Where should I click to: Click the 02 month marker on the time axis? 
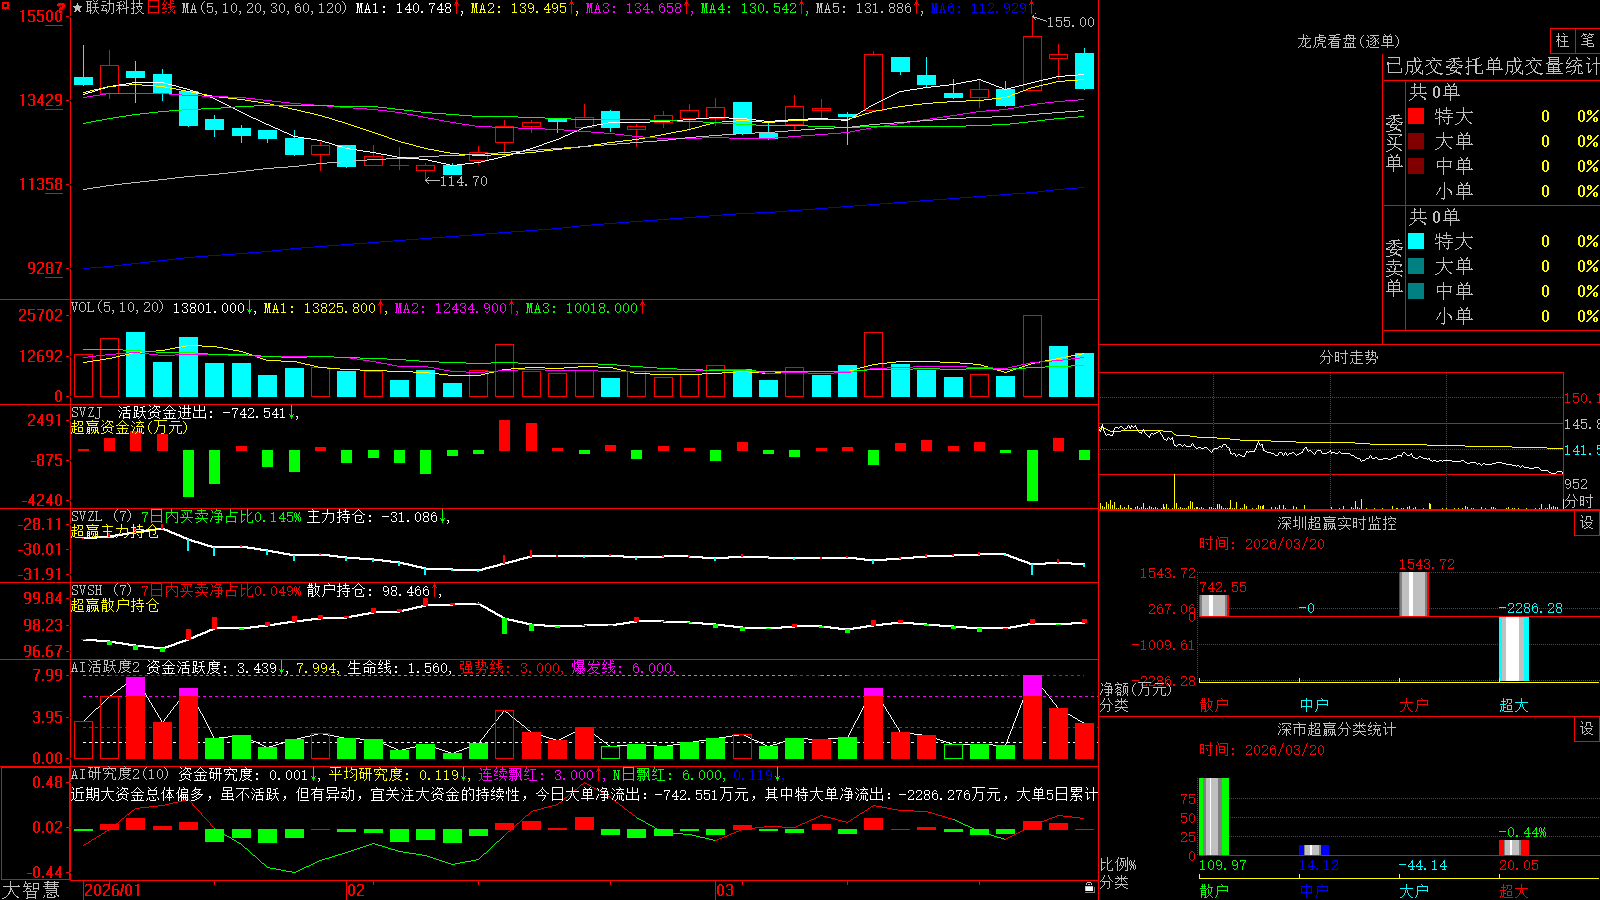[x=356, y=890]
